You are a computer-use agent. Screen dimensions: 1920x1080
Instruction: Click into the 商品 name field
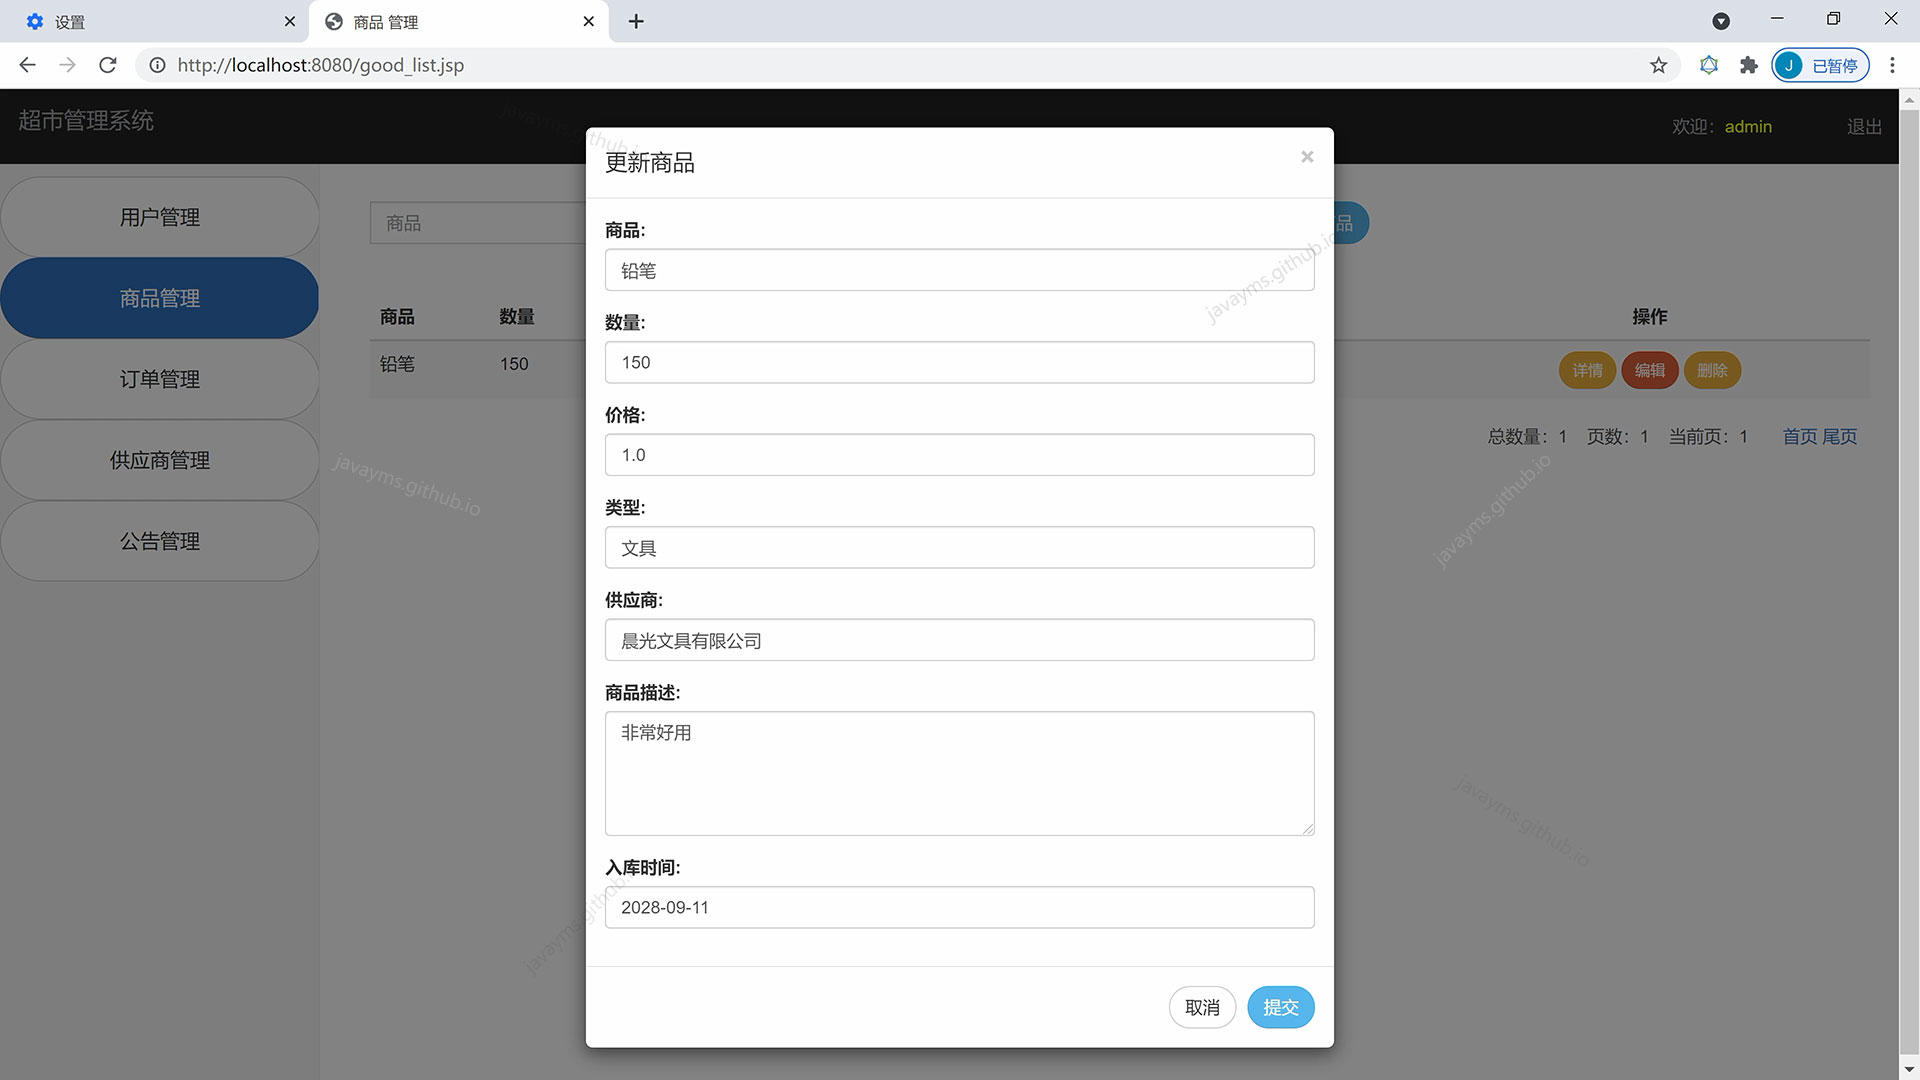point(958,270)
